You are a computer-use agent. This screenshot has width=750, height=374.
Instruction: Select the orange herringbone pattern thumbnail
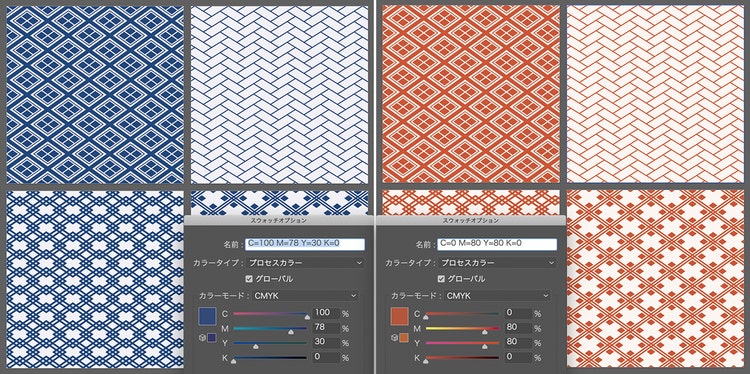coord(655,94)
